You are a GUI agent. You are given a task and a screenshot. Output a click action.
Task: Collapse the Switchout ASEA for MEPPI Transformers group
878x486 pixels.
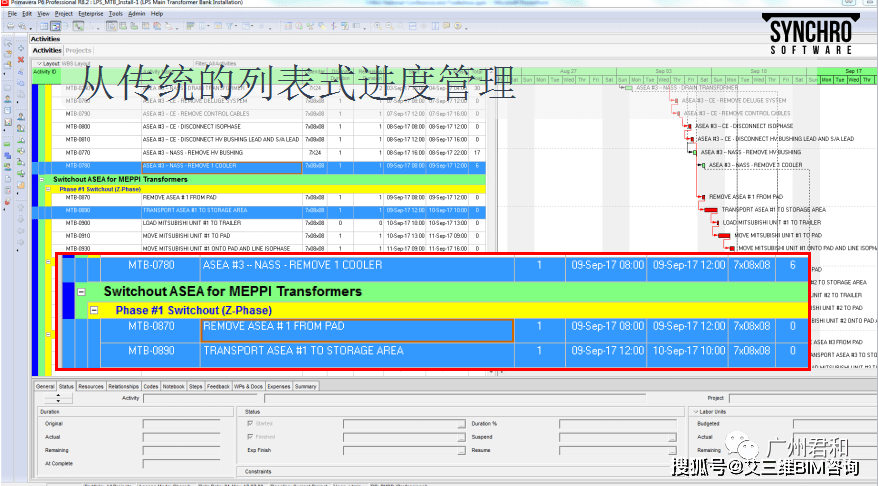pyautogui.click(x=41, y=180)
